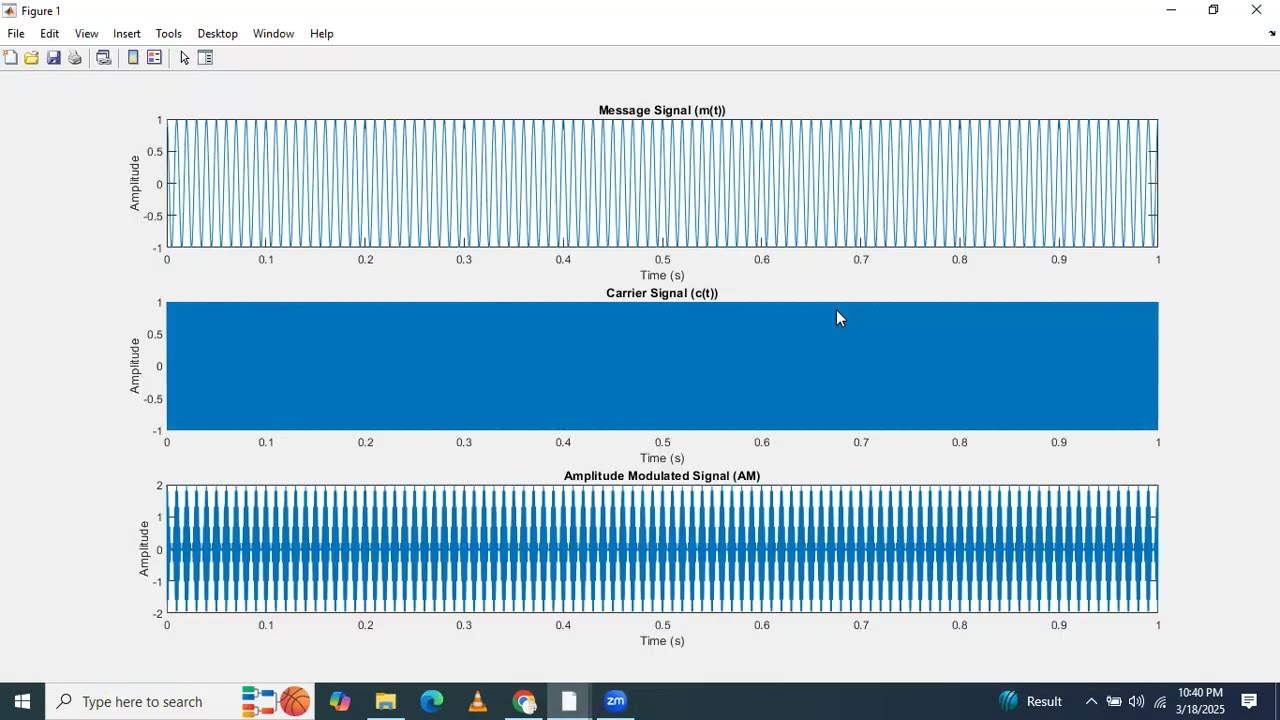
Task: Click the dock figure arrow at menu bar right
Action: (x=1272, y=34)
